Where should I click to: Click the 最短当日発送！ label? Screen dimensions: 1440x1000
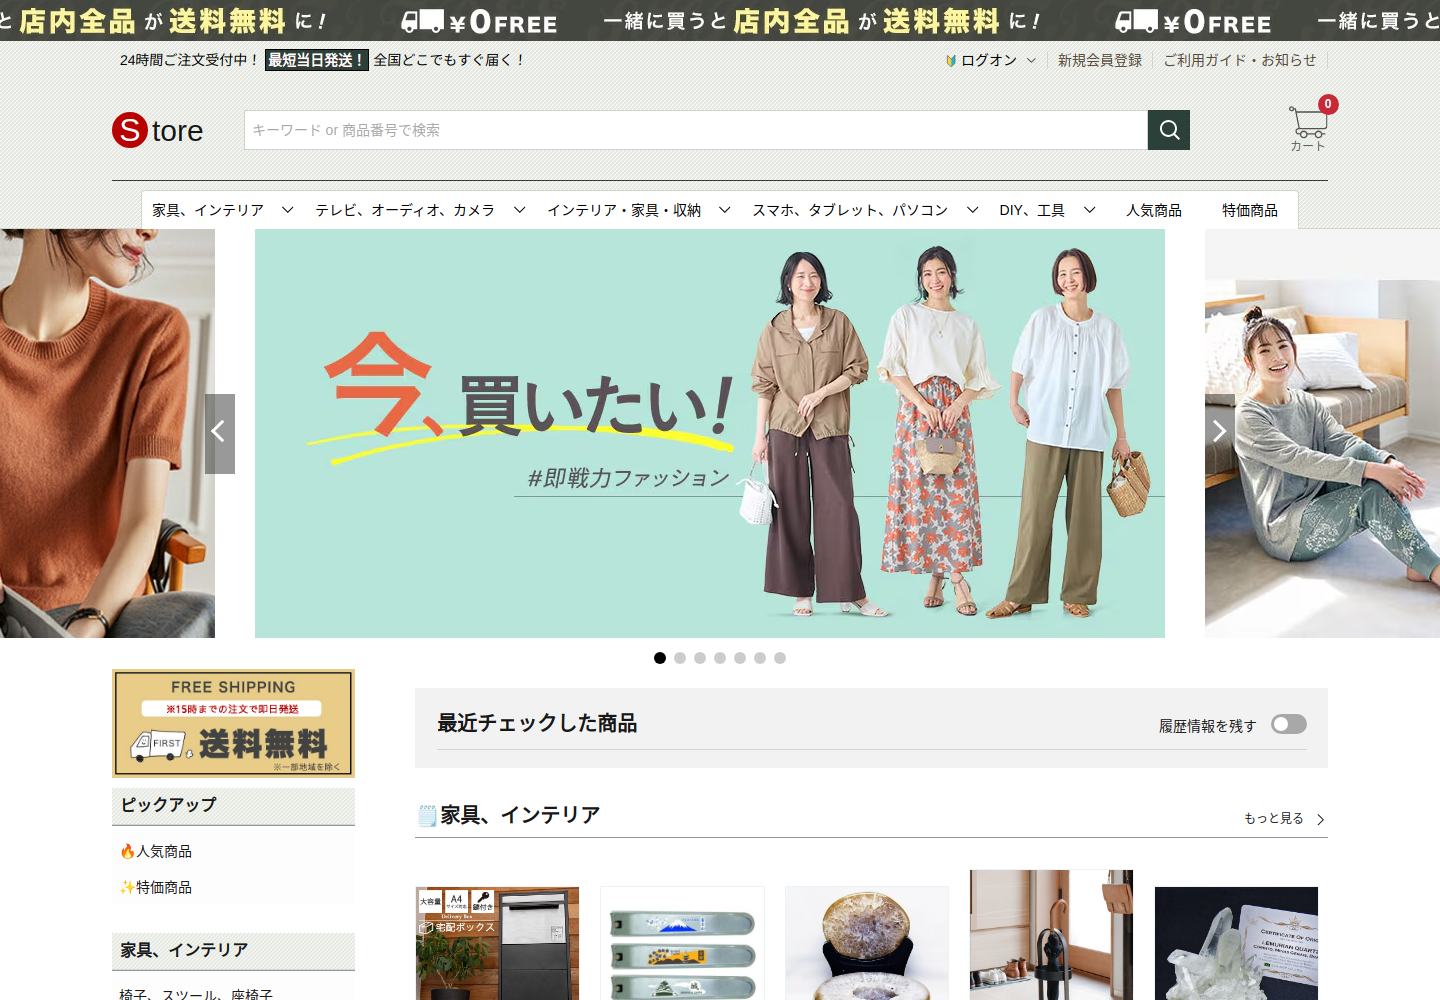(317, 60)
